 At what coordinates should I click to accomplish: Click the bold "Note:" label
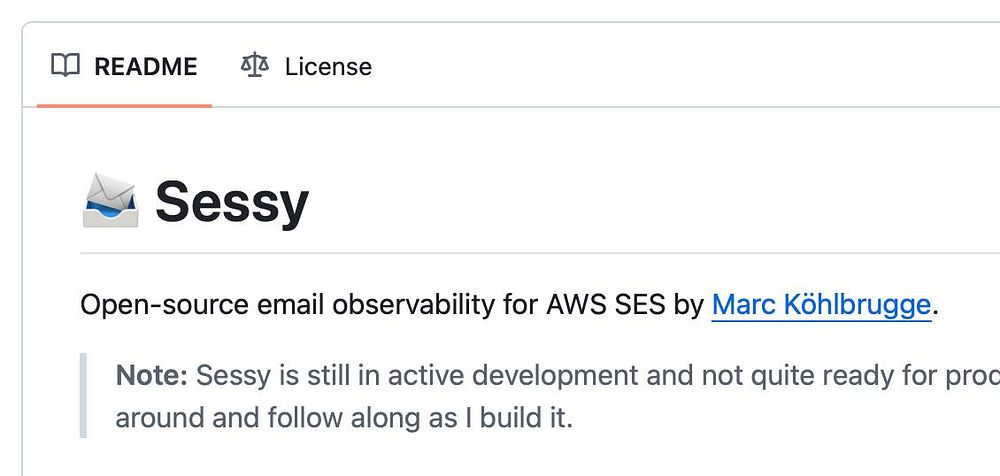point(151,376)
